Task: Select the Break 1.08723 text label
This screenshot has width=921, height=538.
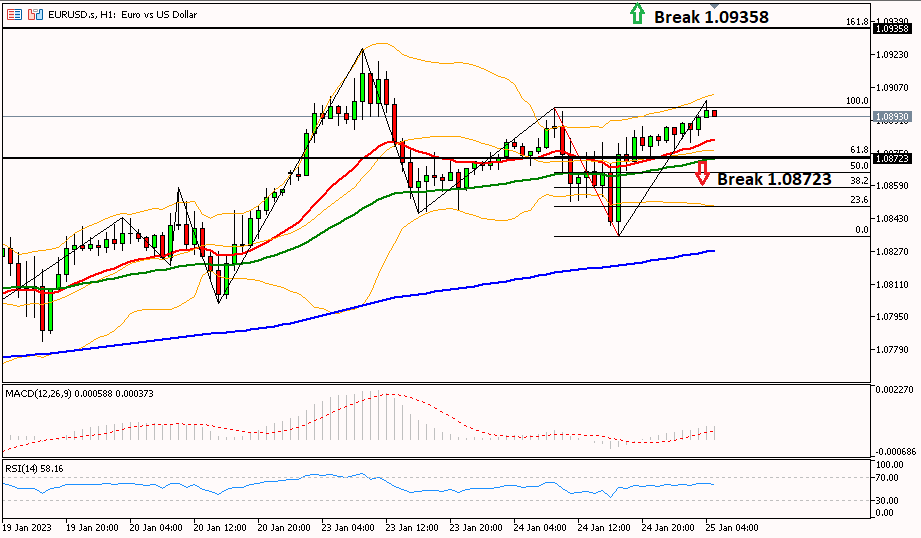Action: click(774, 179)
